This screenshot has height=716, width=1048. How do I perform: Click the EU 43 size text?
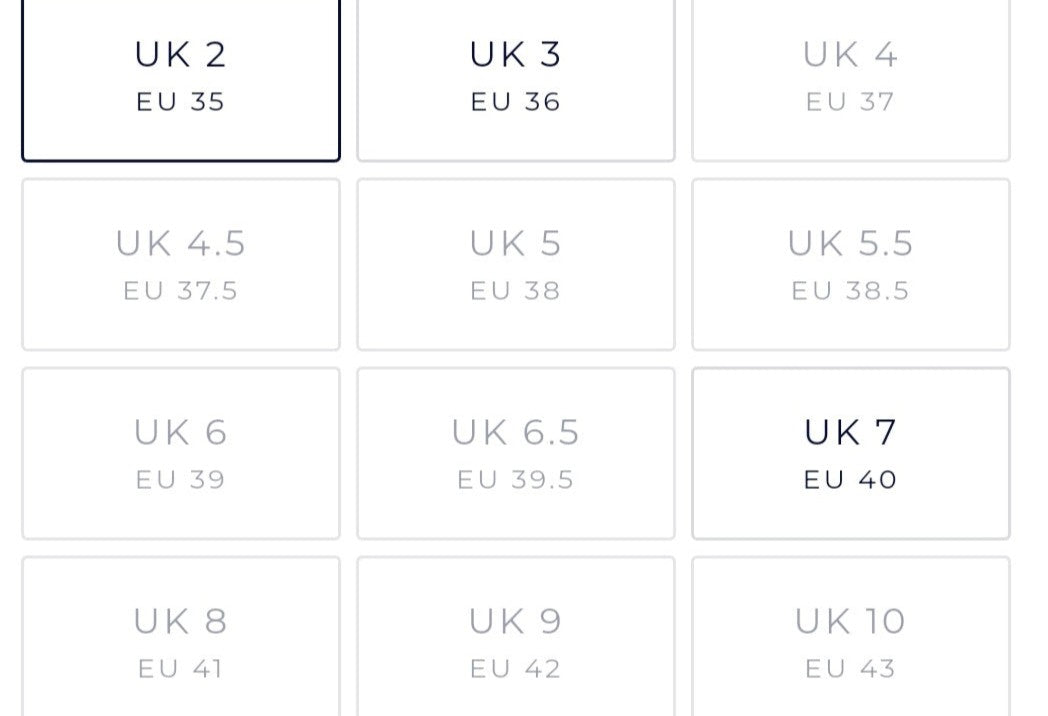click(x=851, y=669)
